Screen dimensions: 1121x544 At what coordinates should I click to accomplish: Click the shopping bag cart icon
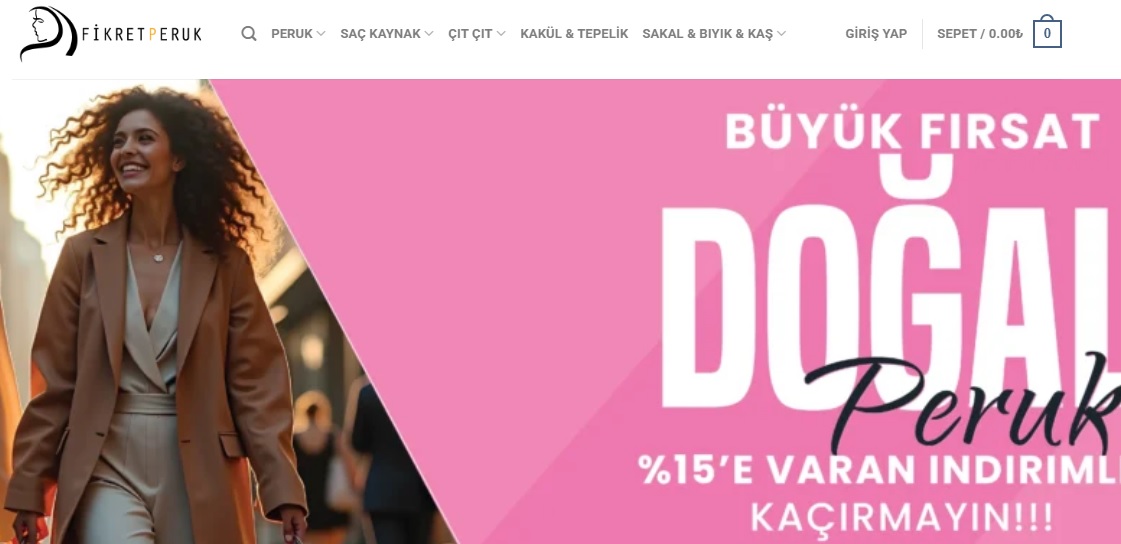pyautogui.click(x=1047, y=31)
